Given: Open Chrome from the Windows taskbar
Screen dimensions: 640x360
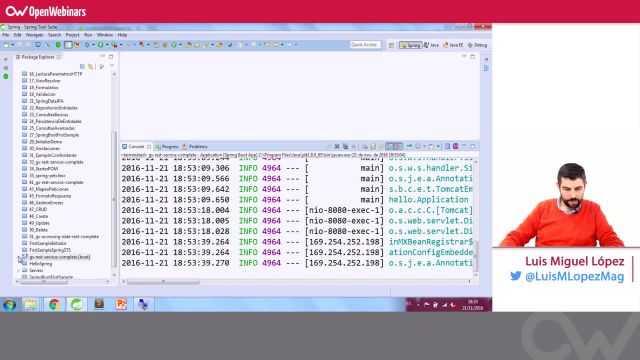Looking at the screenshot, I should tap(54, 304).
